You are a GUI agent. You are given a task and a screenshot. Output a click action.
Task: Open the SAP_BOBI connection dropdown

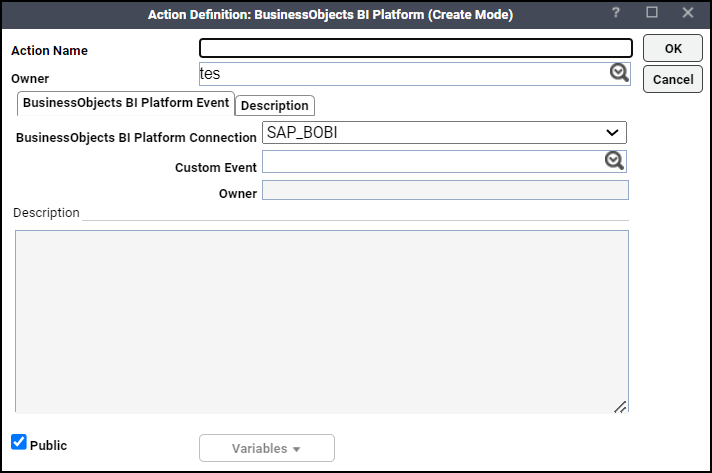444,133
